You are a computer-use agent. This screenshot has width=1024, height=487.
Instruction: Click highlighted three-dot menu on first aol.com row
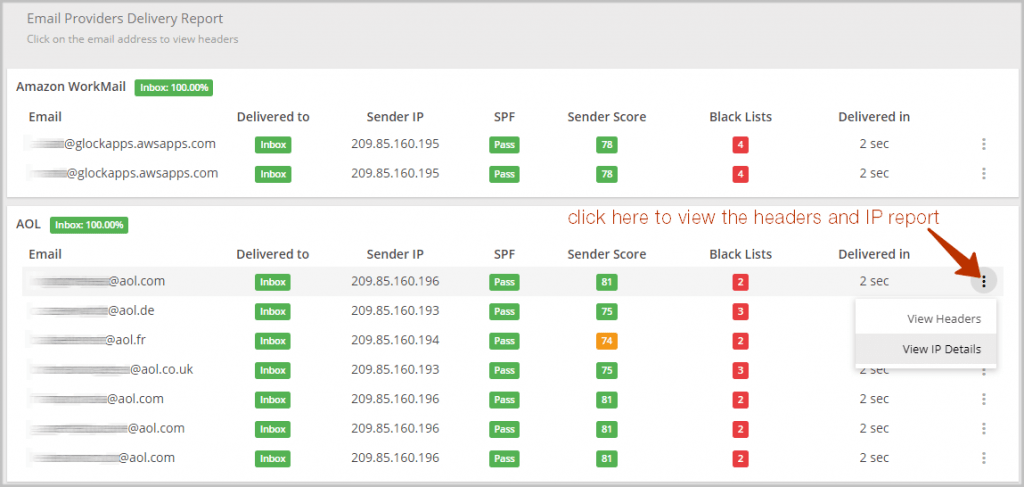coord(984,281)
